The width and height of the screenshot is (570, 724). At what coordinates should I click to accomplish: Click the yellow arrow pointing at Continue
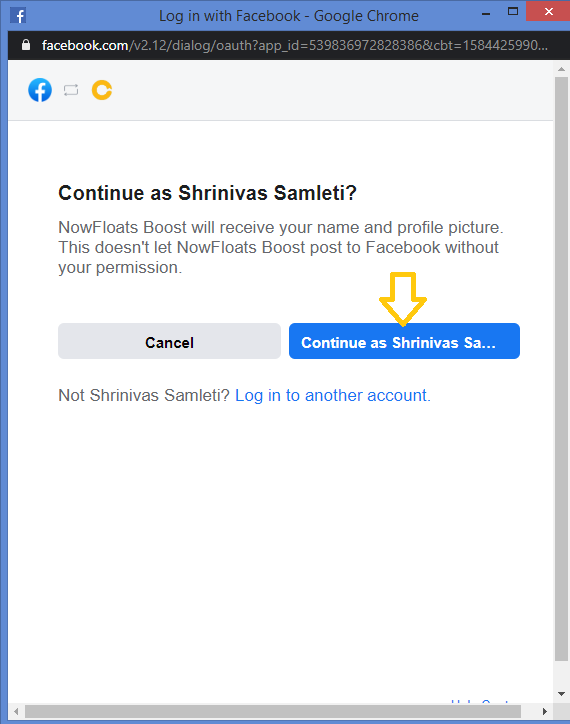tap(403, 299)
